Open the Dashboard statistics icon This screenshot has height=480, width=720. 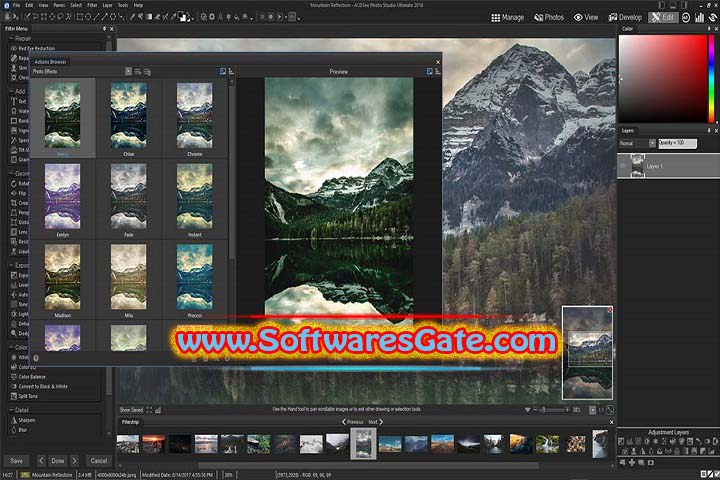pos(699,17)
